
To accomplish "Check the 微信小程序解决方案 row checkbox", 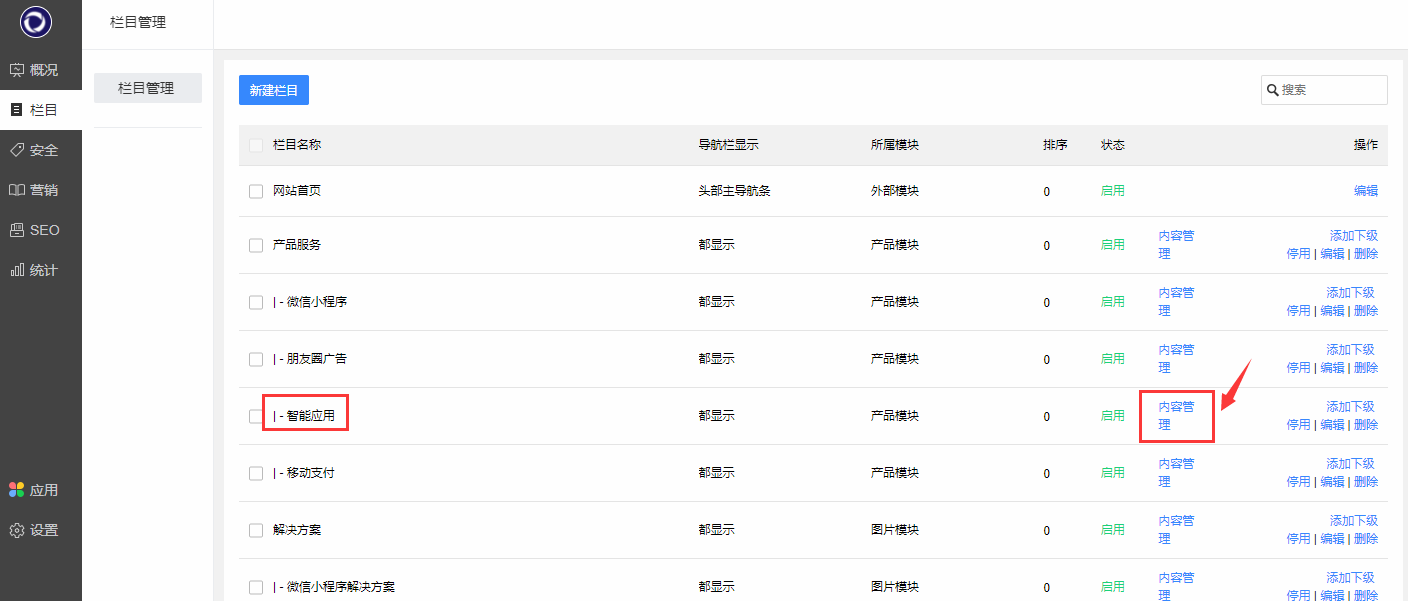I will [x=256, y=587].
